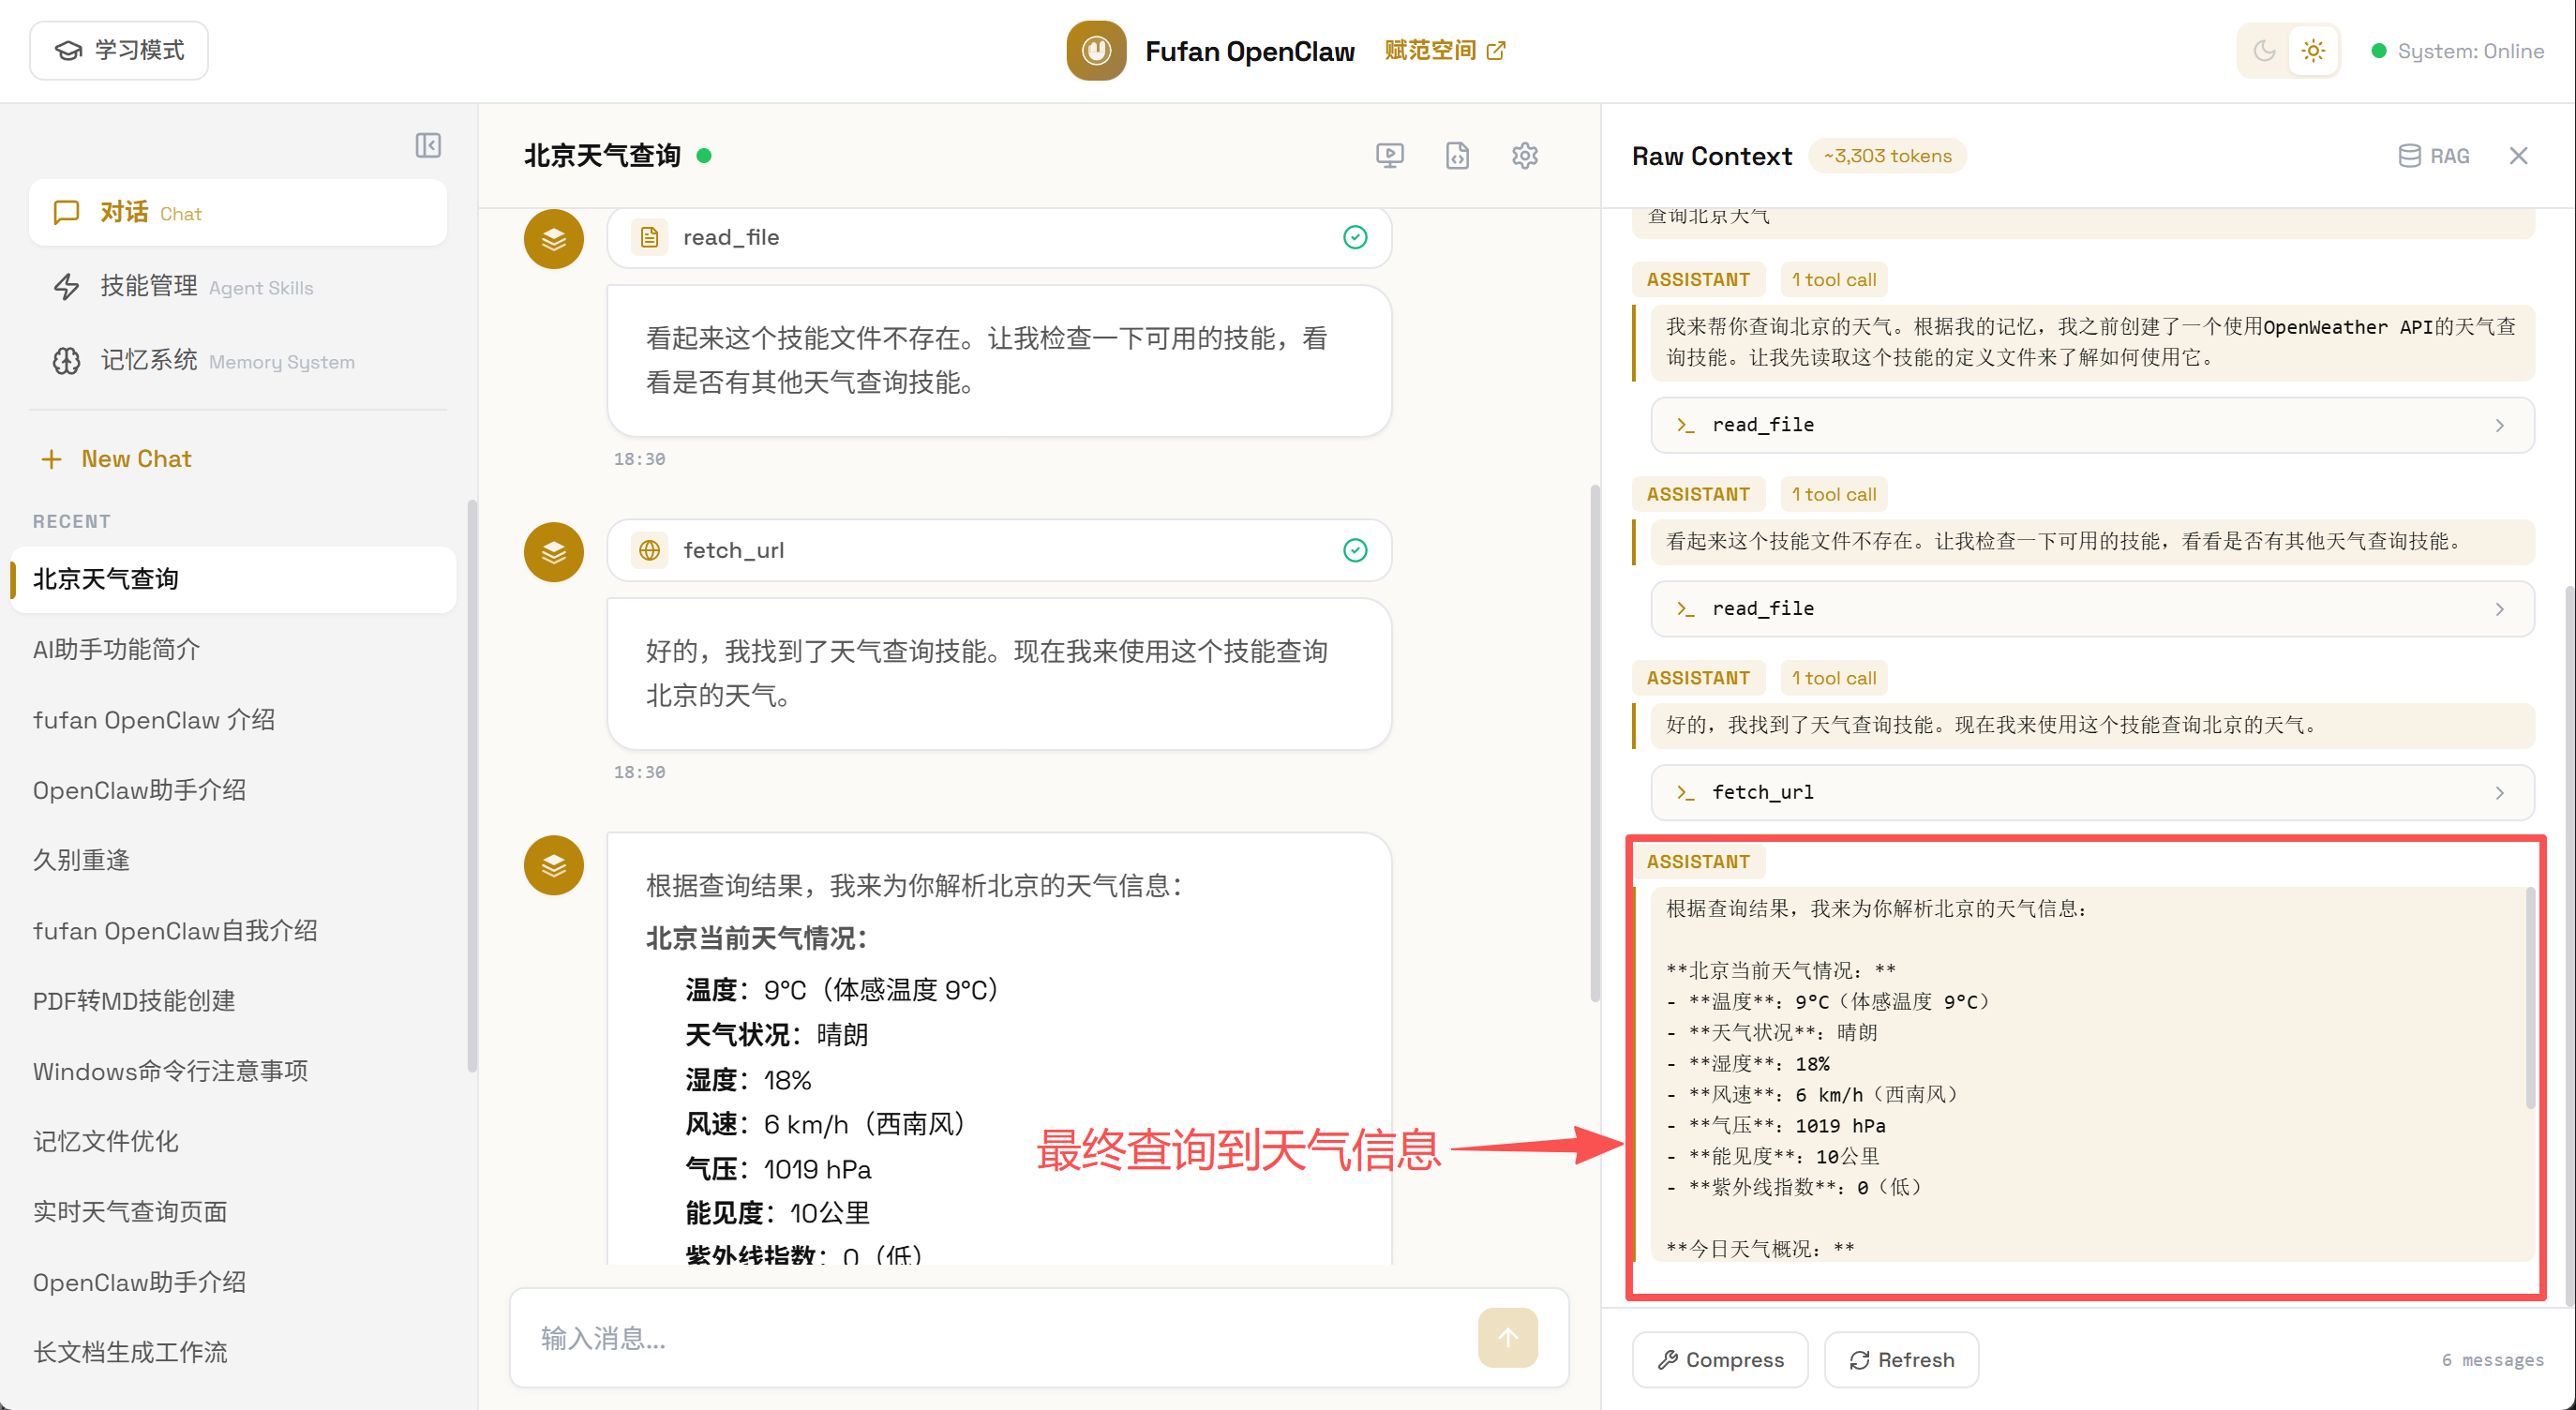Viewport: 2576px width, 1410px height.
Task: Click the lightning bolt skills icon
Action: tap(66, 286)
